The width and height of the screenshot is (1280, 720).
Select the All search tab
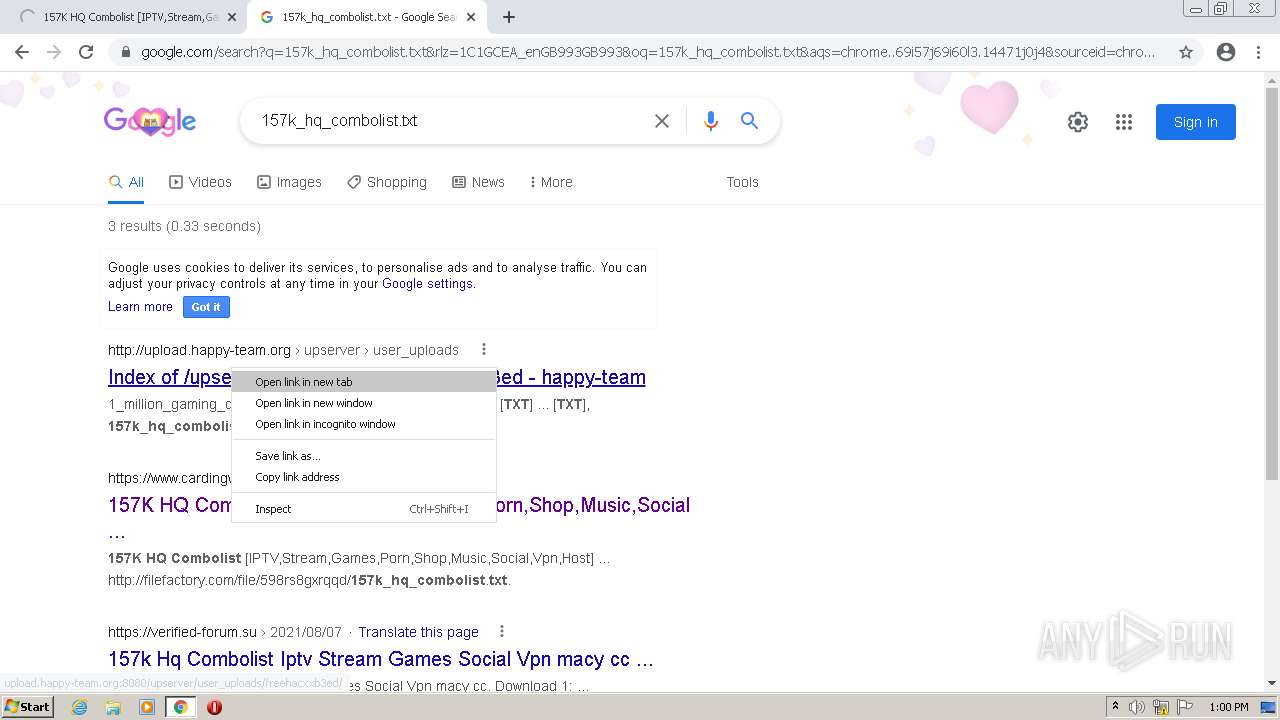click(127, 182)
